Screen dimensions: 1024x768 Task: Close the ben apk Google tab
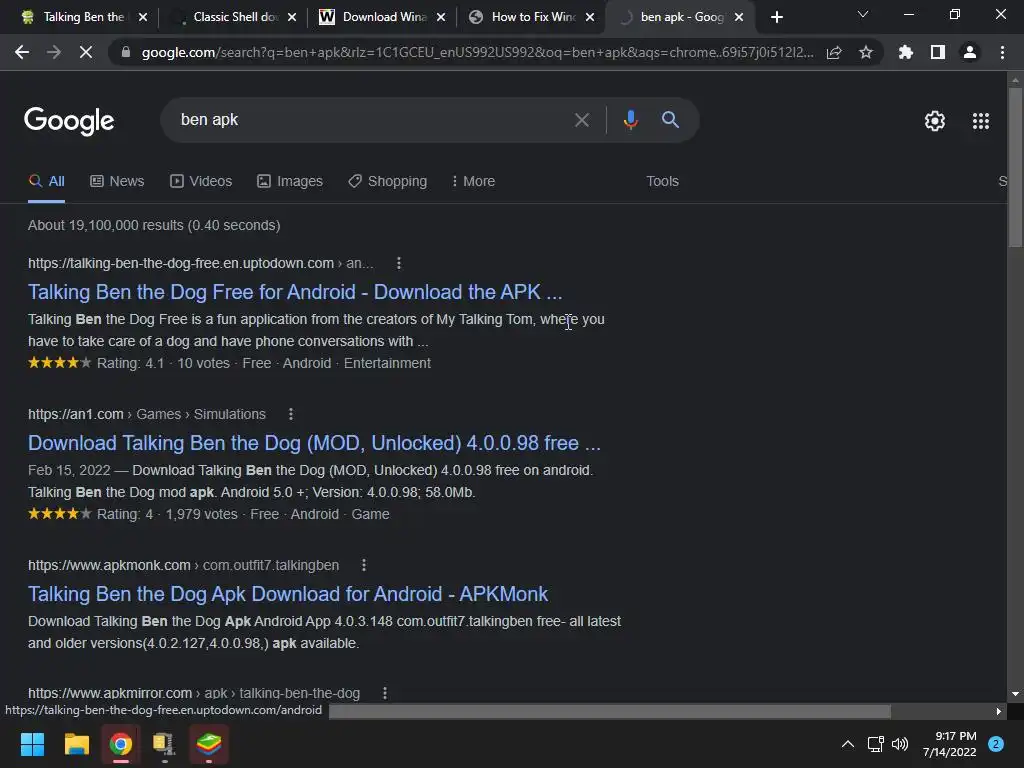coord(739,17)
